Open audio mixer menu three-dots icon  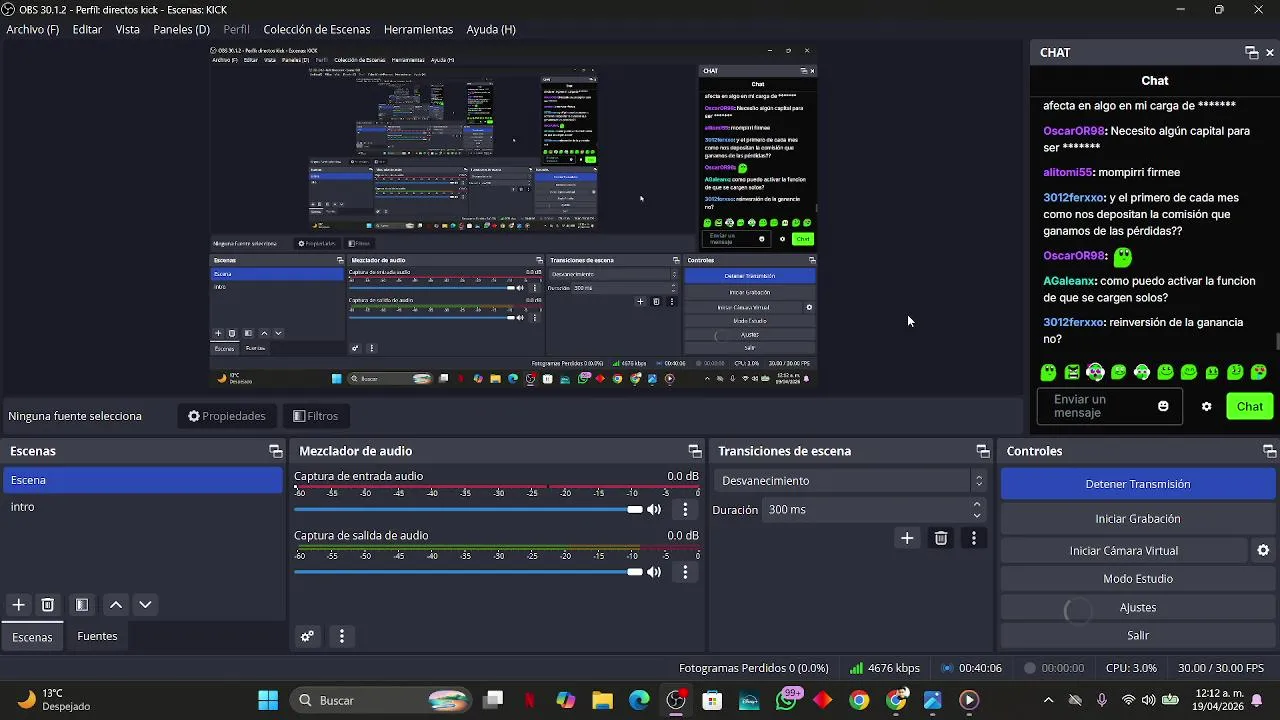point(342,636)
